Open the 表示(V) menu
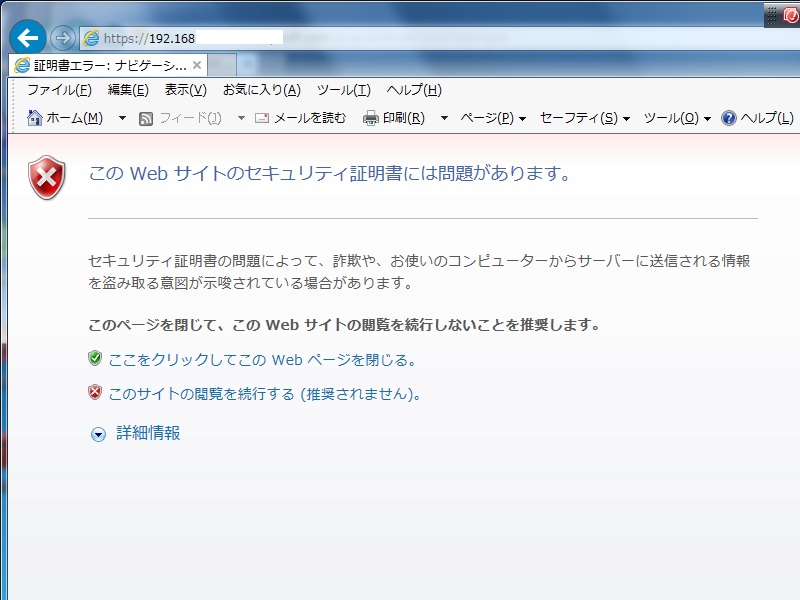Screen dimensions: 800x600 [x=186, y=90]
